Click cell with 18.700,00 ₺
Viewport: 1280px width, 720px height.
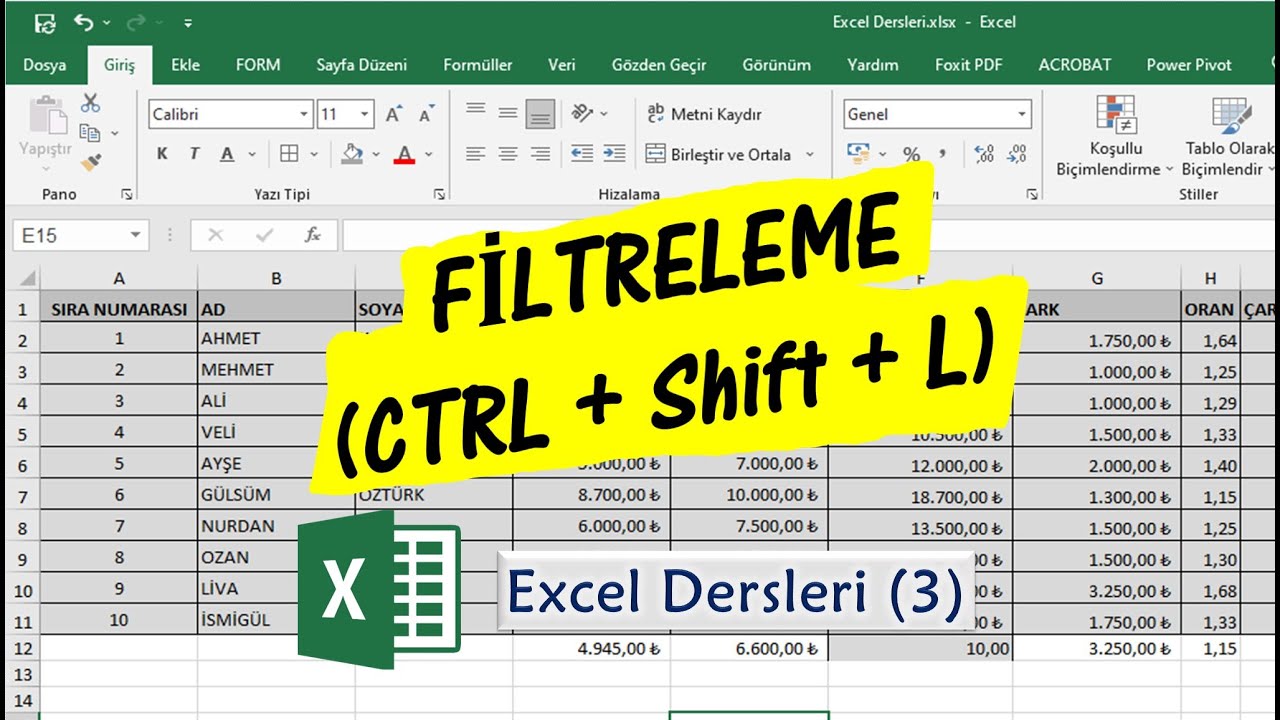click(x=920, y=495)
